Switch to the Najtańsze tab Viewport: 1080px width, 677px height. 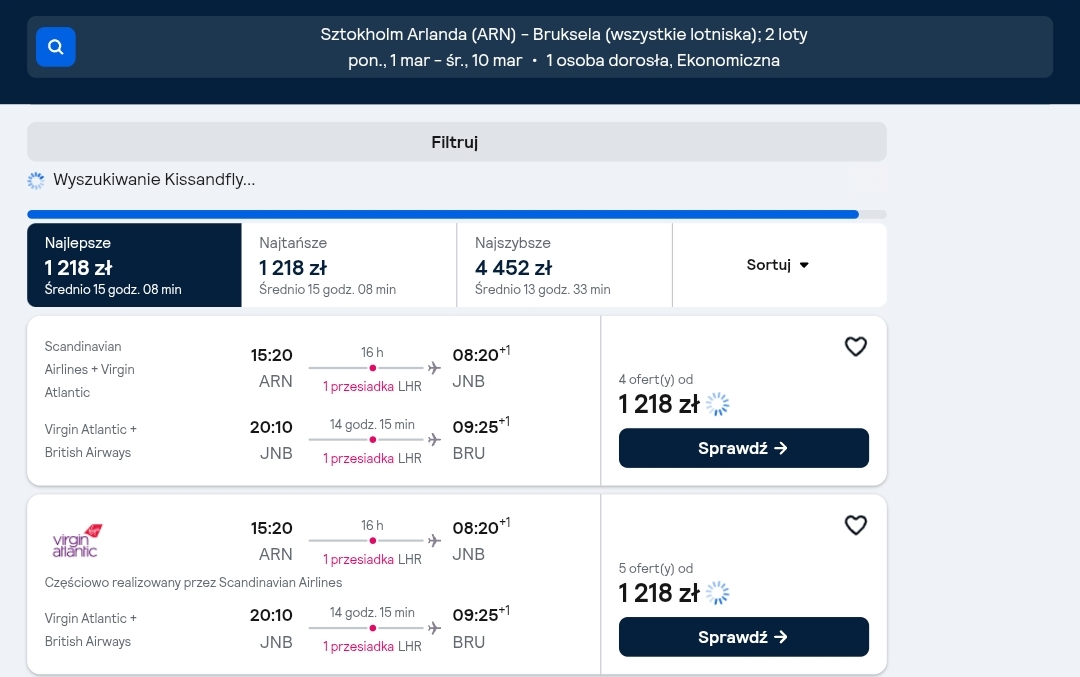coord(349,265)
